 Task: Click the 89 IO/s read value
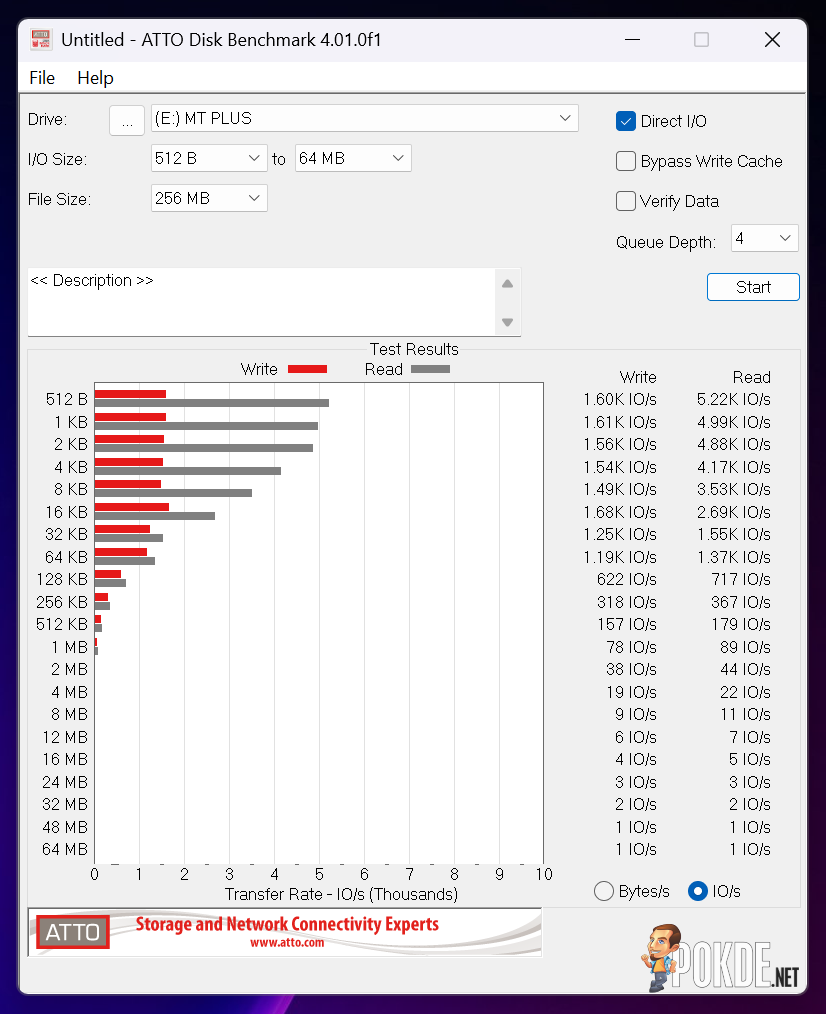[x=745, y=647]
